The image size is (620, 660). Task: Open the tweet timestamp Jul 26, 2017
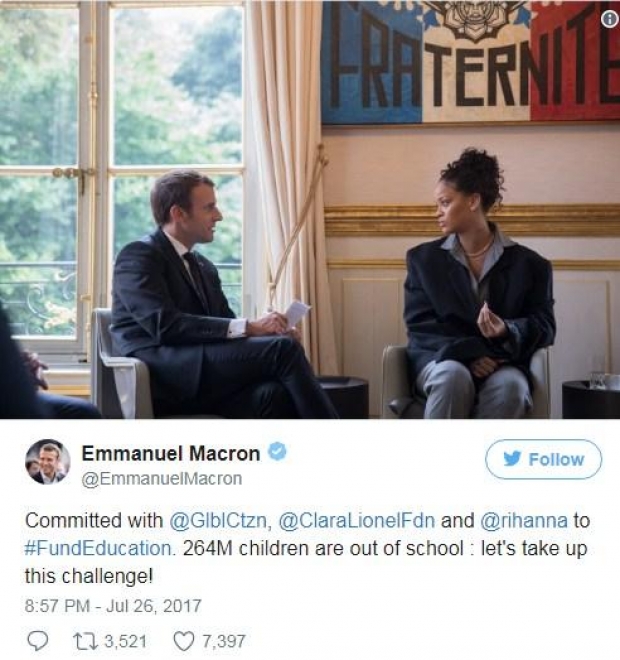coord(113,606)
